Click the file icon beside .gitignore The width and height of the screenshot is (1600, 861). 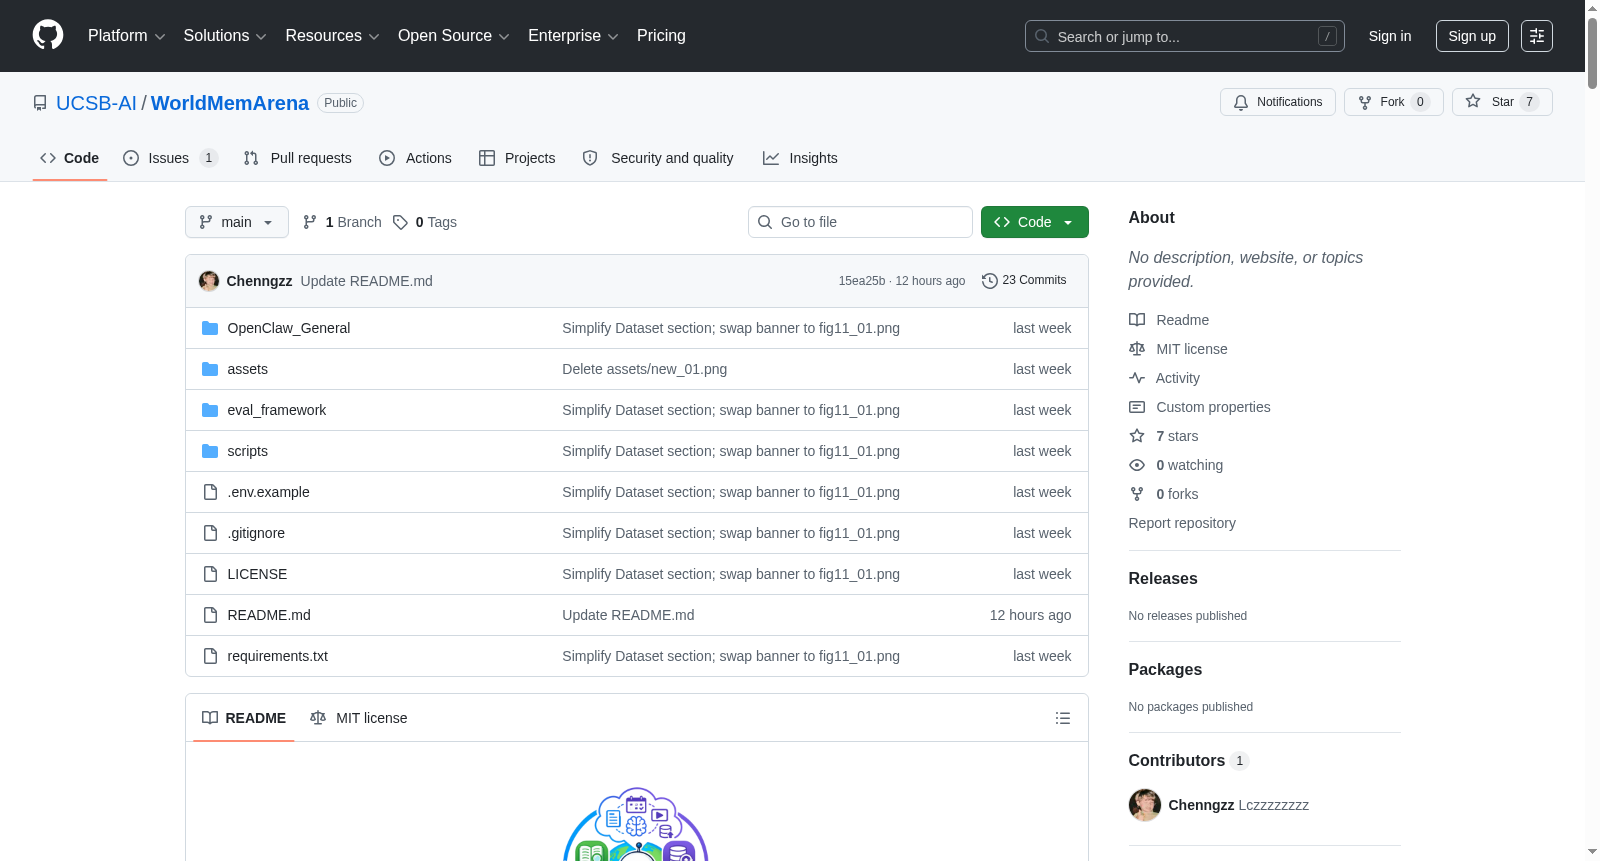click(210, 533)
